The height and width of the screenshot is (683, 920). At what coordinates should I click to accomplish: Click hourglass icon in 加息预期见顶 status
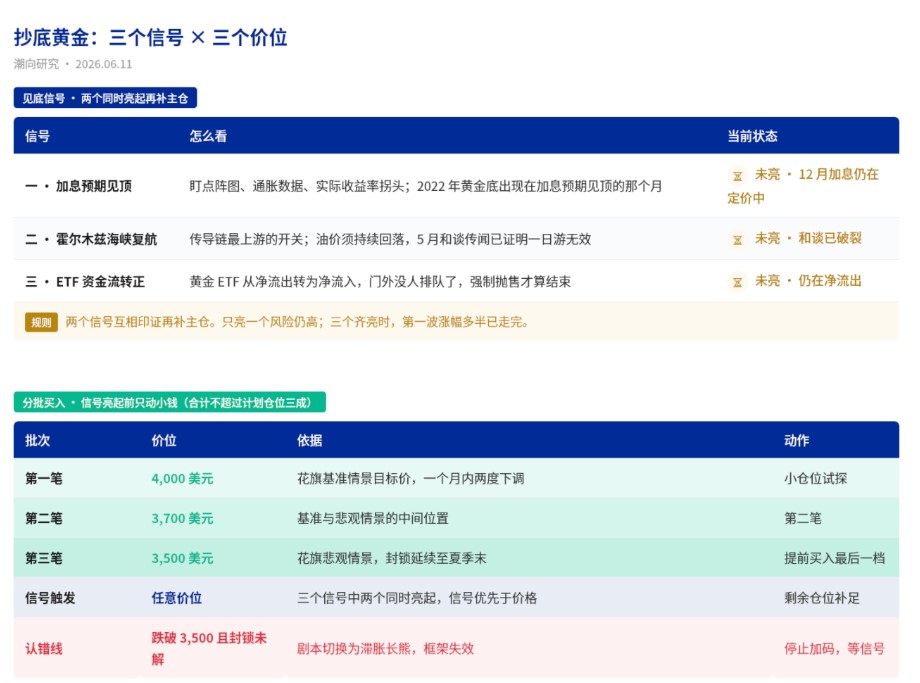(x=738, y=175)
